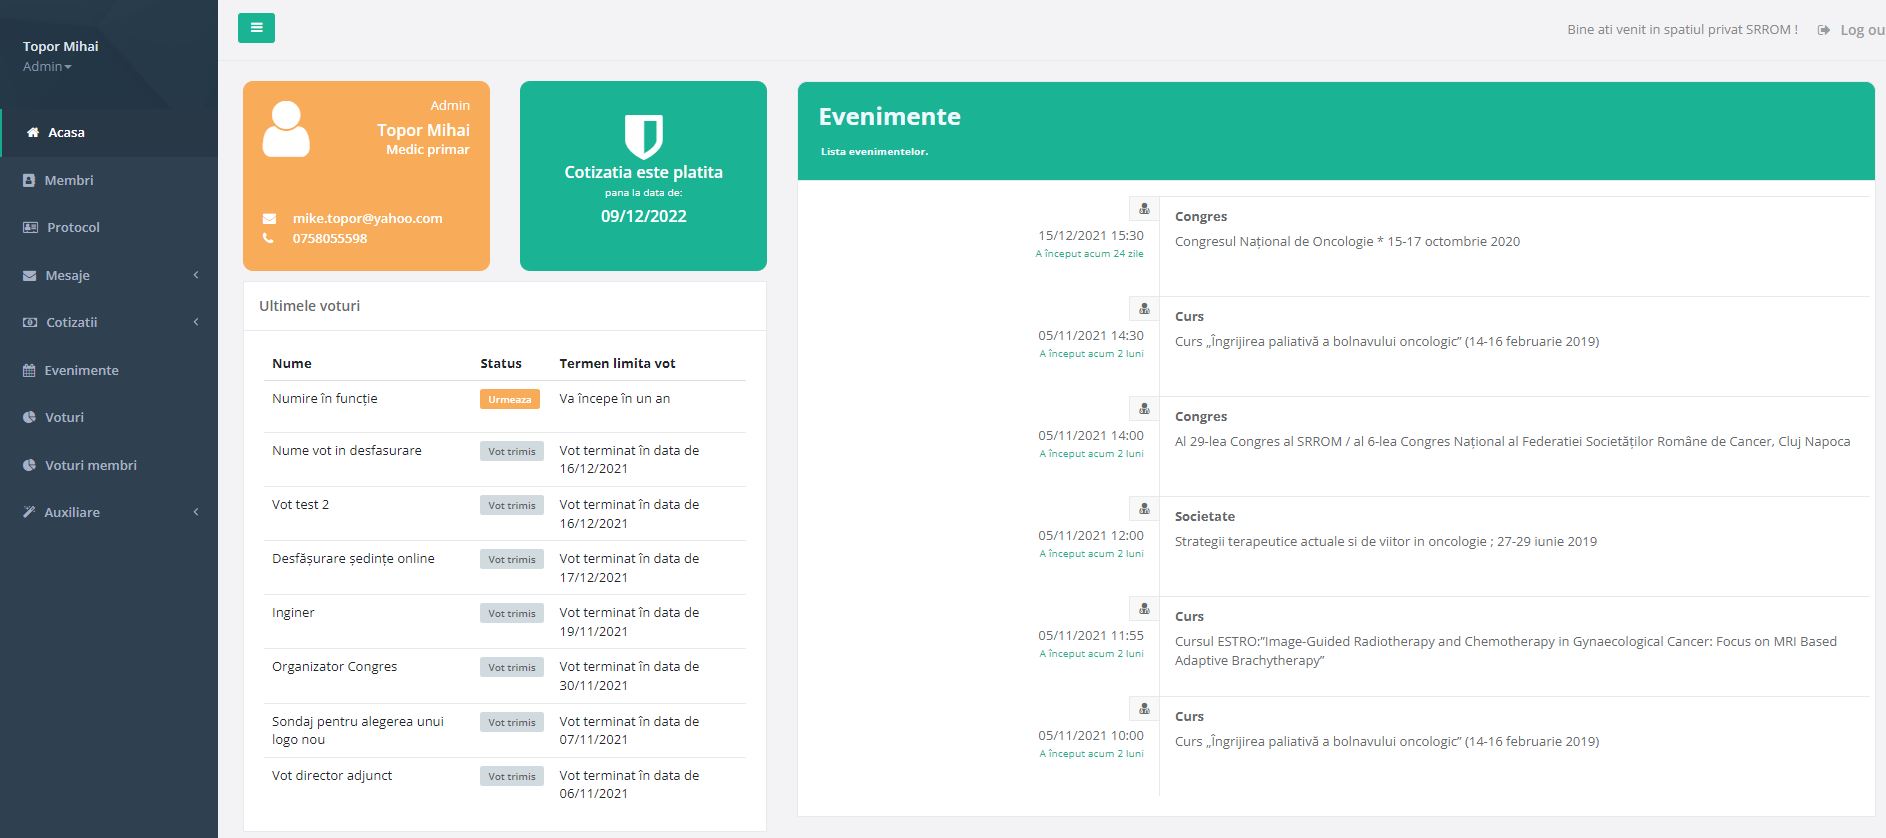Image resolution: width=1886 pixels, height=838 pixels.
Task: Open the Admin dropdown under Topor Mihai
Action: click(x=47, y=67)
